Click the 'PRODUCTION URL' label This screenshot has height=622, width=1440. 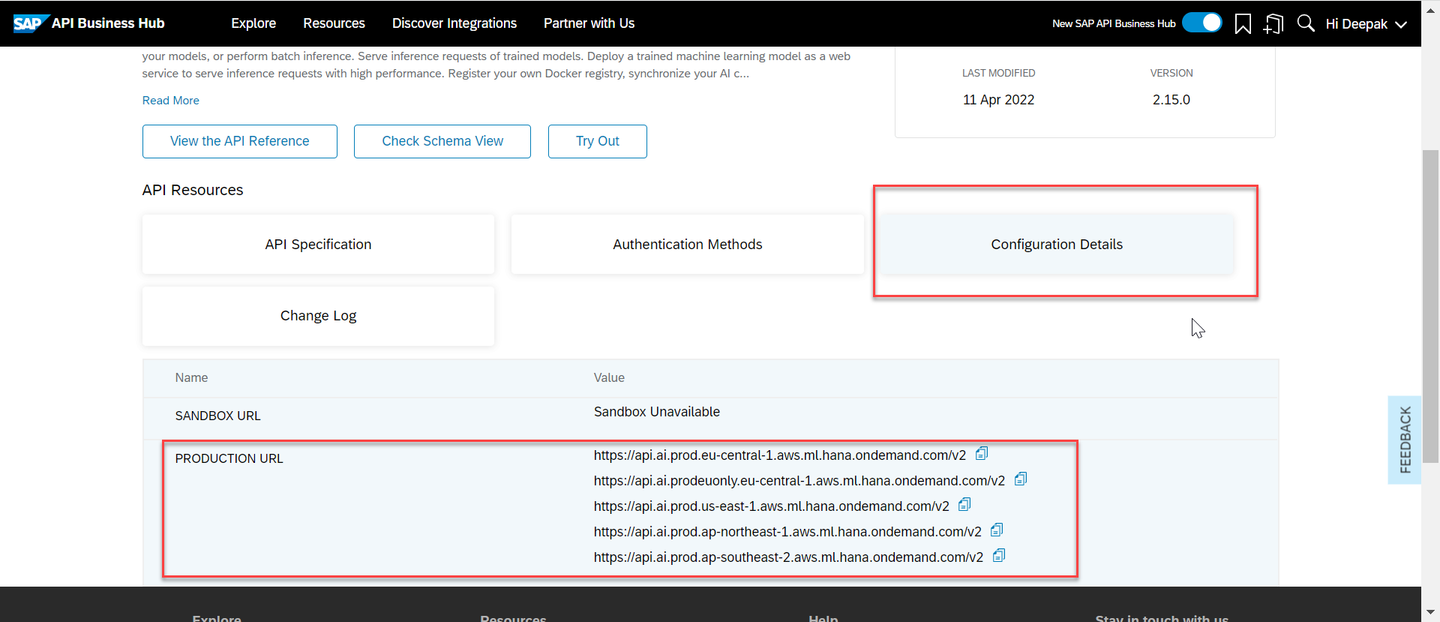click(x=229, y=459)
